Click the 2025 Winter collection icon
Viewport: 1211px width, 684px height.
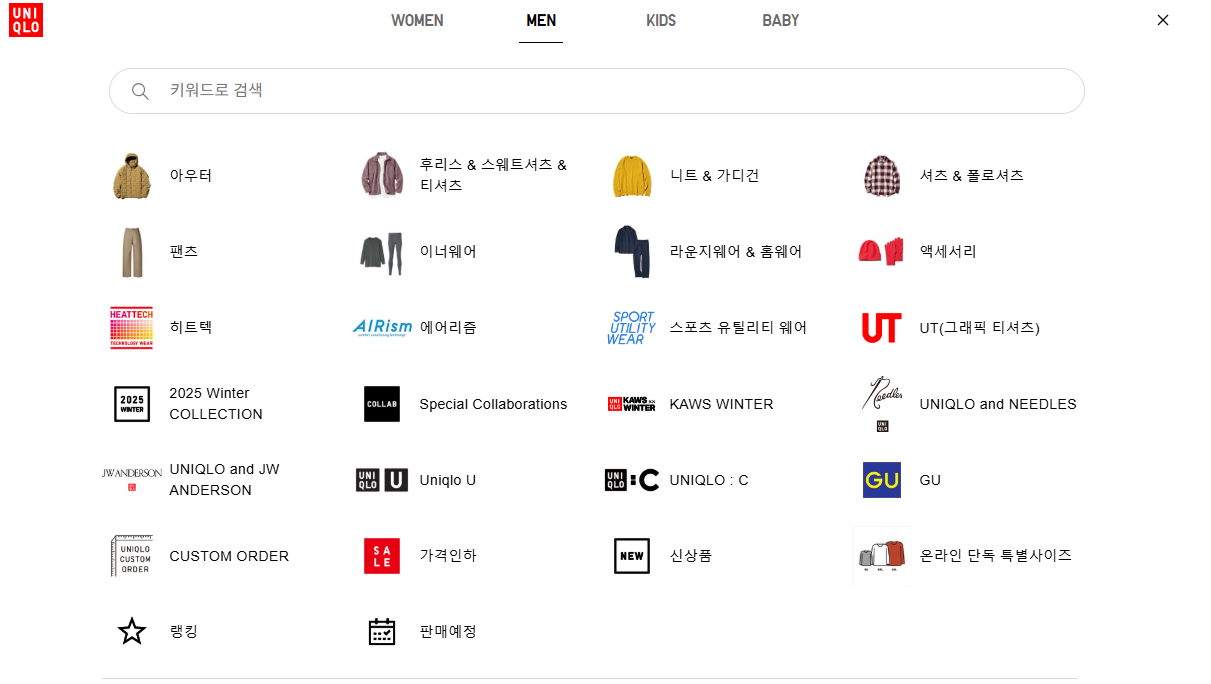coord(132,404)
